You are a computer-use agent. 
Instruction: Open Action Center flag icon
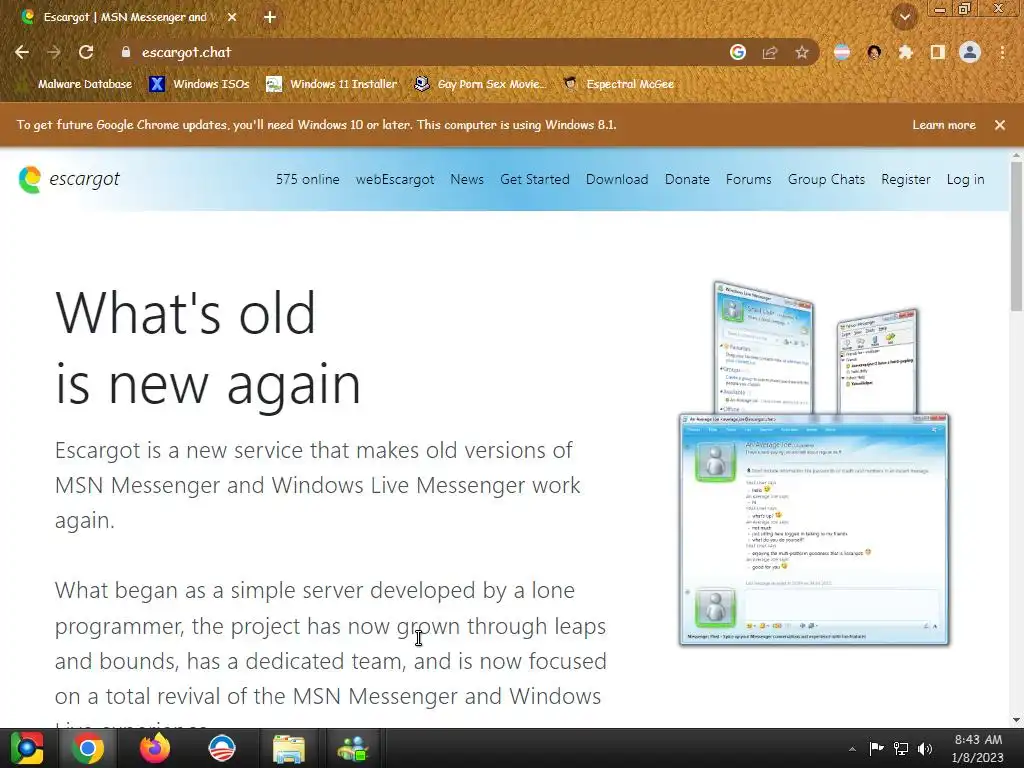click(x=876, y=748)
